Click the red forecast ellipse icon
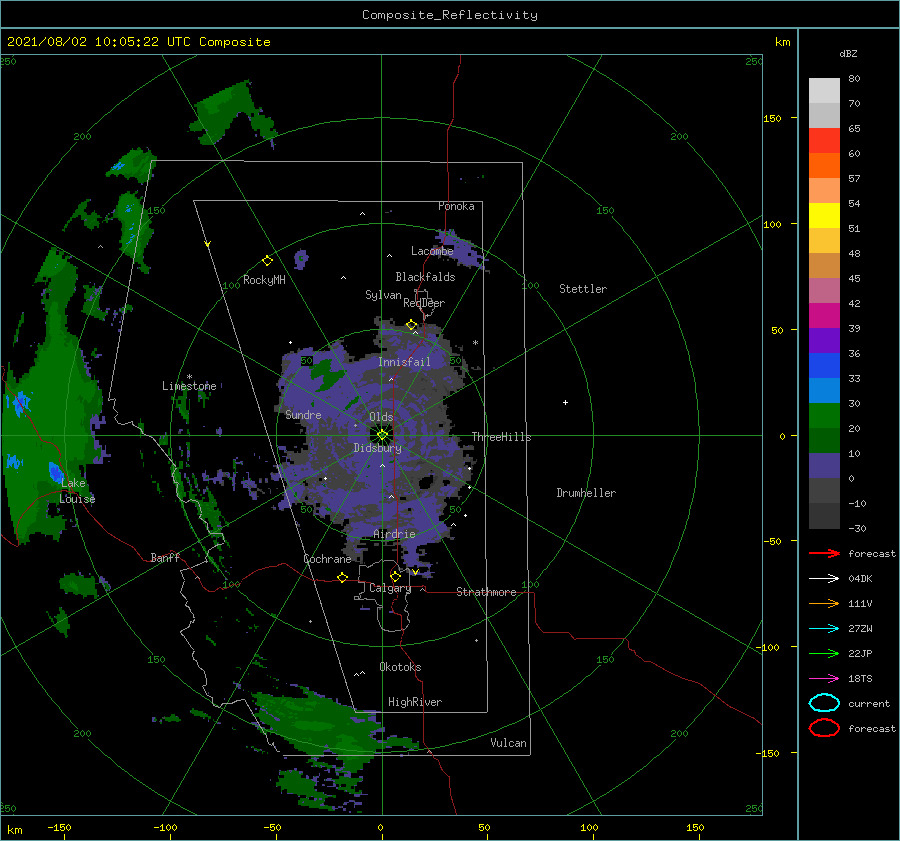900x841 pixels. 824,728
